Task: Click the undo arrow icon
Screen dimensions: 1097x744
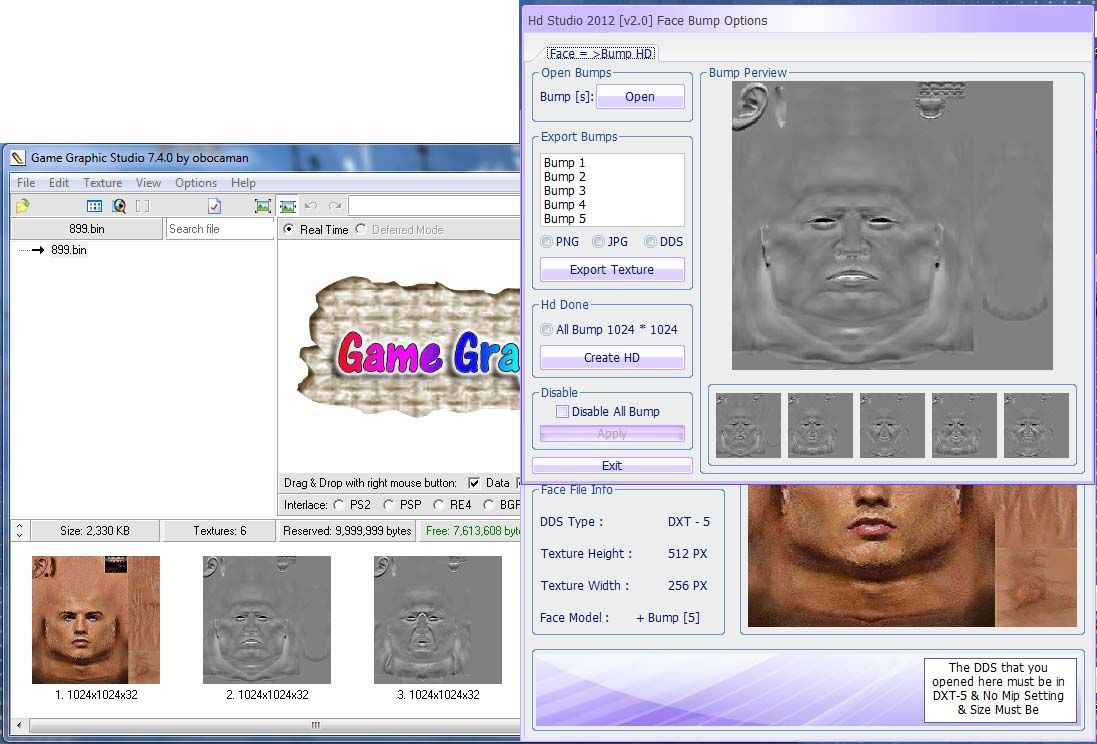Action: pyautogui.click(x=311, y=206)
